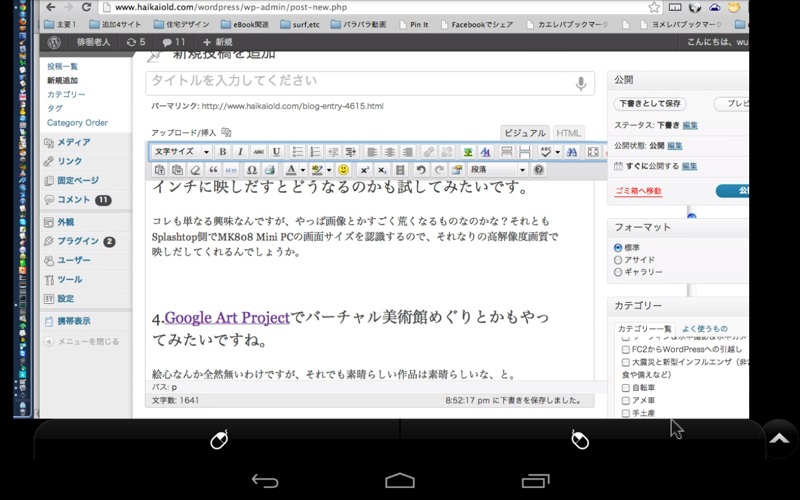
Task: Click the unlink broken chain icon
Action: coord(446,152)
